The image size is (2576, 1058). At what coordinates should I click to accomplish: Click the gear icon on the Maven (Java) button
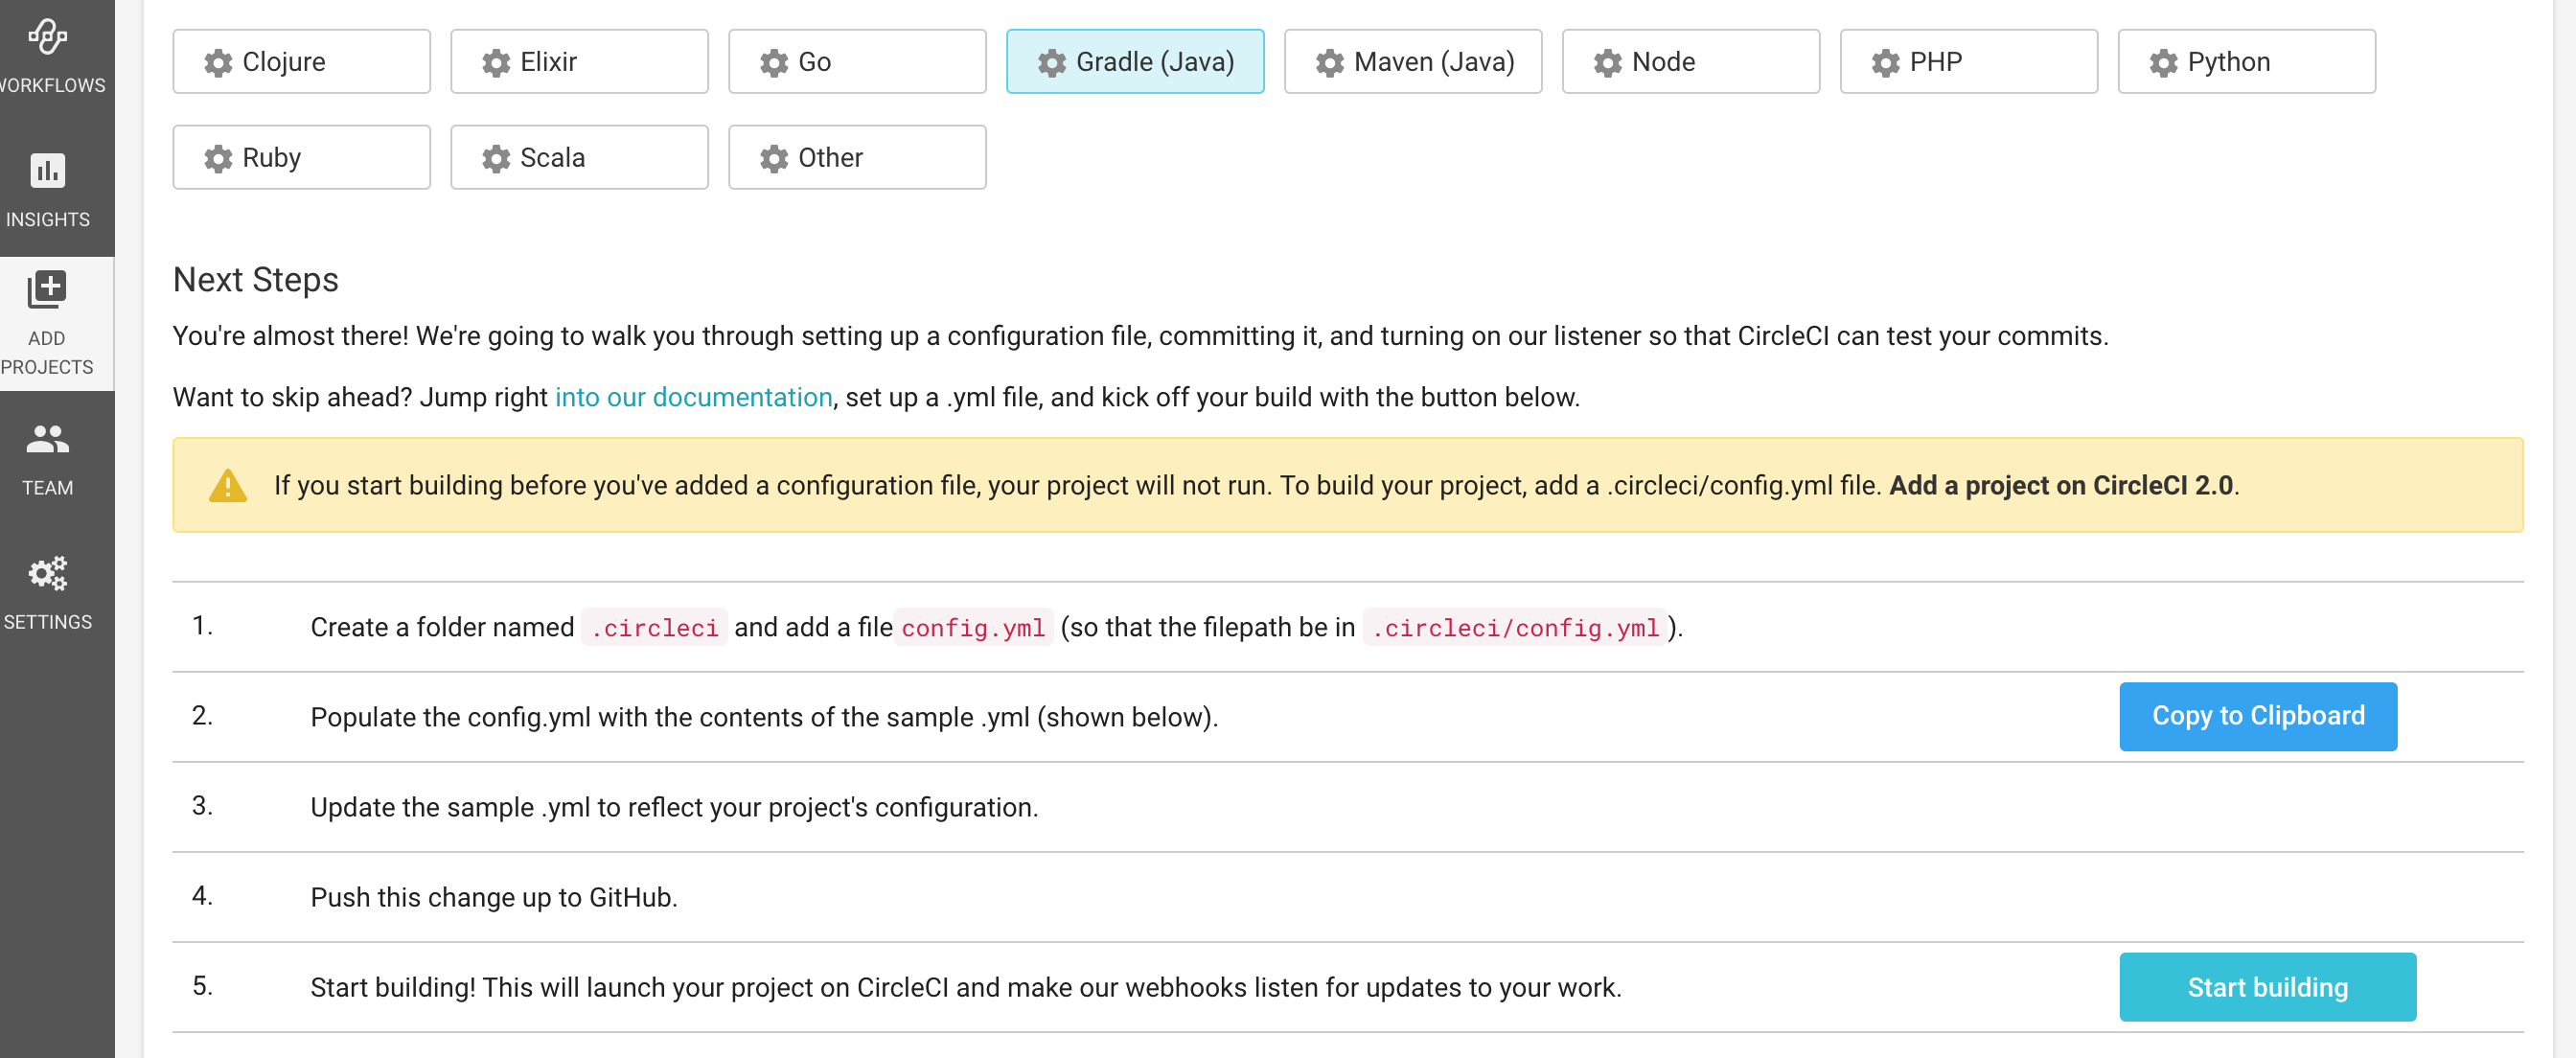[1329, 63]
